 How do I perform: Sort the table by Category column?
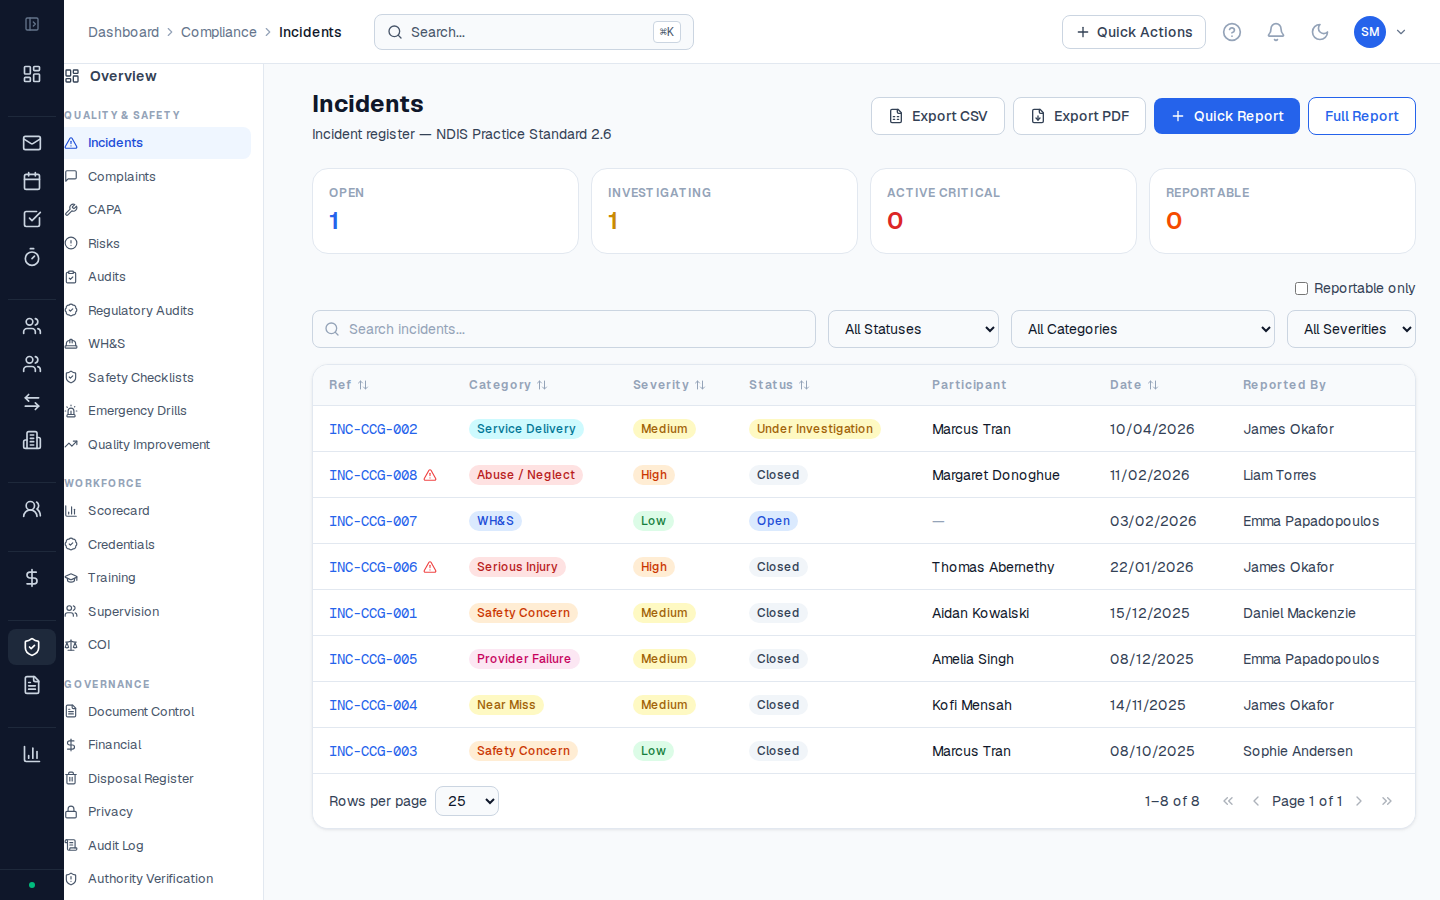pyautogui.click(x=508, y=385)
